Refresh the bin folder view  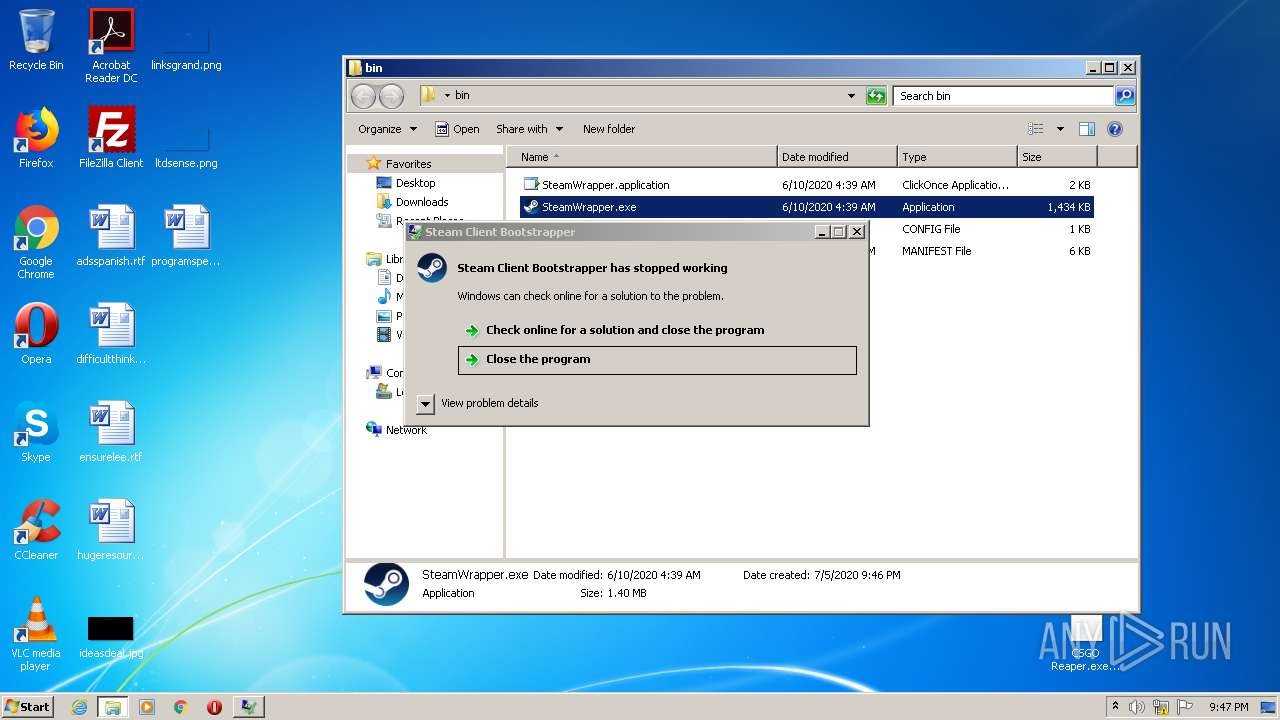pos(876,96)
